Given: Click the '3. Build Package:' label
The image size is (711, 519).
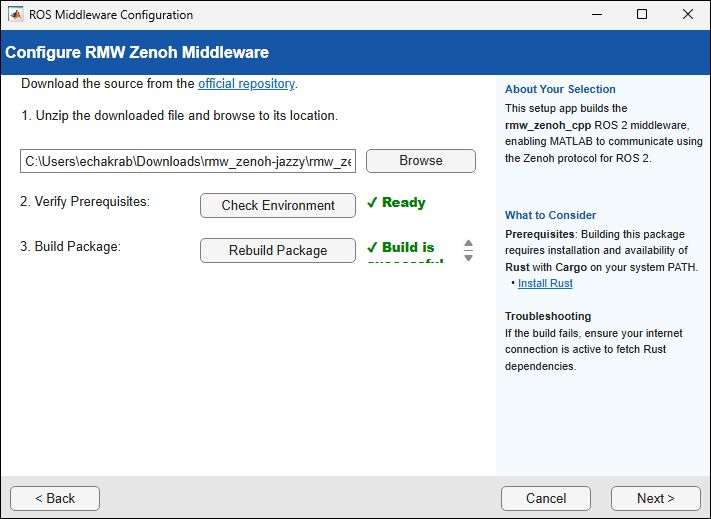Looking at the screenshot, I should (x=70, y=247).
